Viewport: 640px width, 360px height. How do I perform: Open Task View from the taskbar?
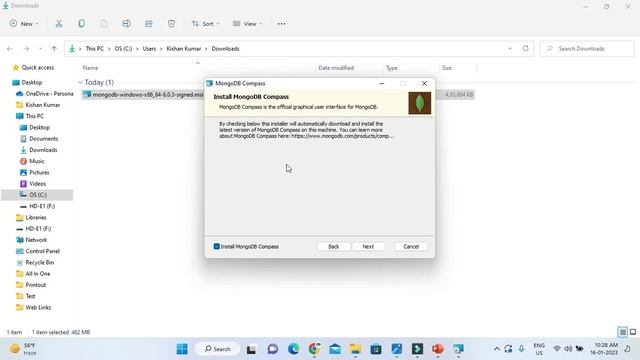point(251,349)
